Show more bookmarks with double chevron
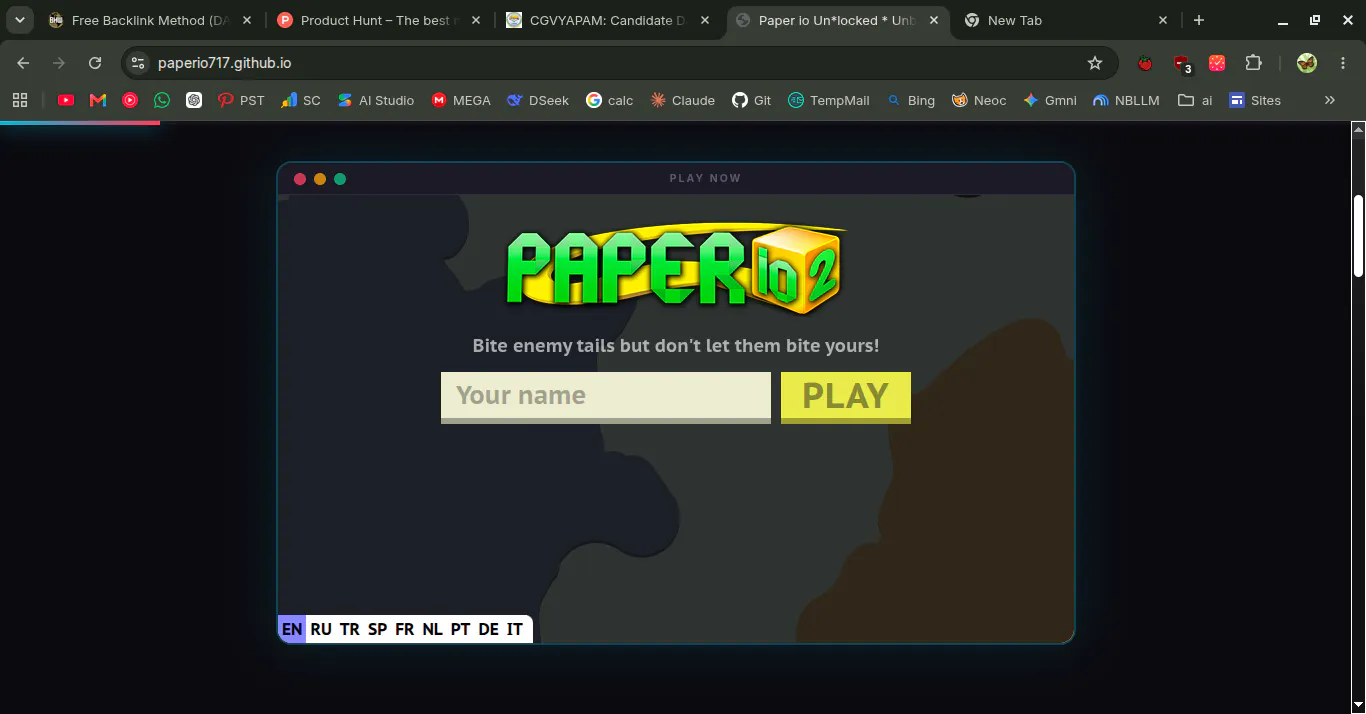 (1330, 100)
